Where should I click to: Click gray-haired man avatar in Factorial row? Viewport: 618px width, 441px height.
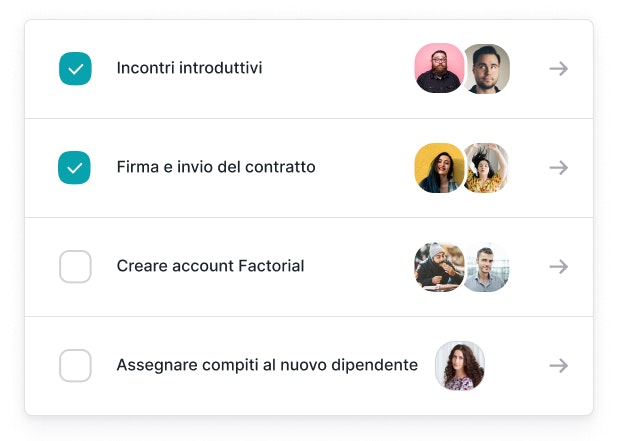click(x=487, y=267)
